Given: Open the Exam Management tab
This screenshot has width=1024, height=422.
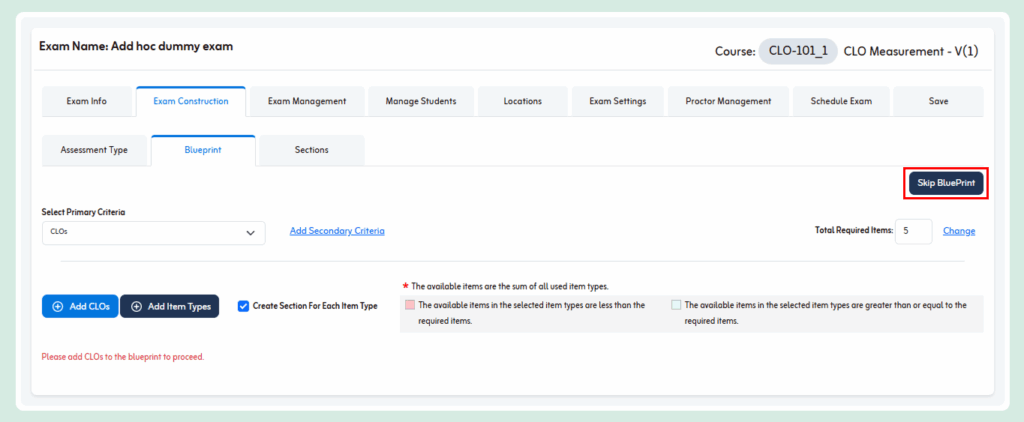Looking at the screenshot, I should (x=307, y=101).
